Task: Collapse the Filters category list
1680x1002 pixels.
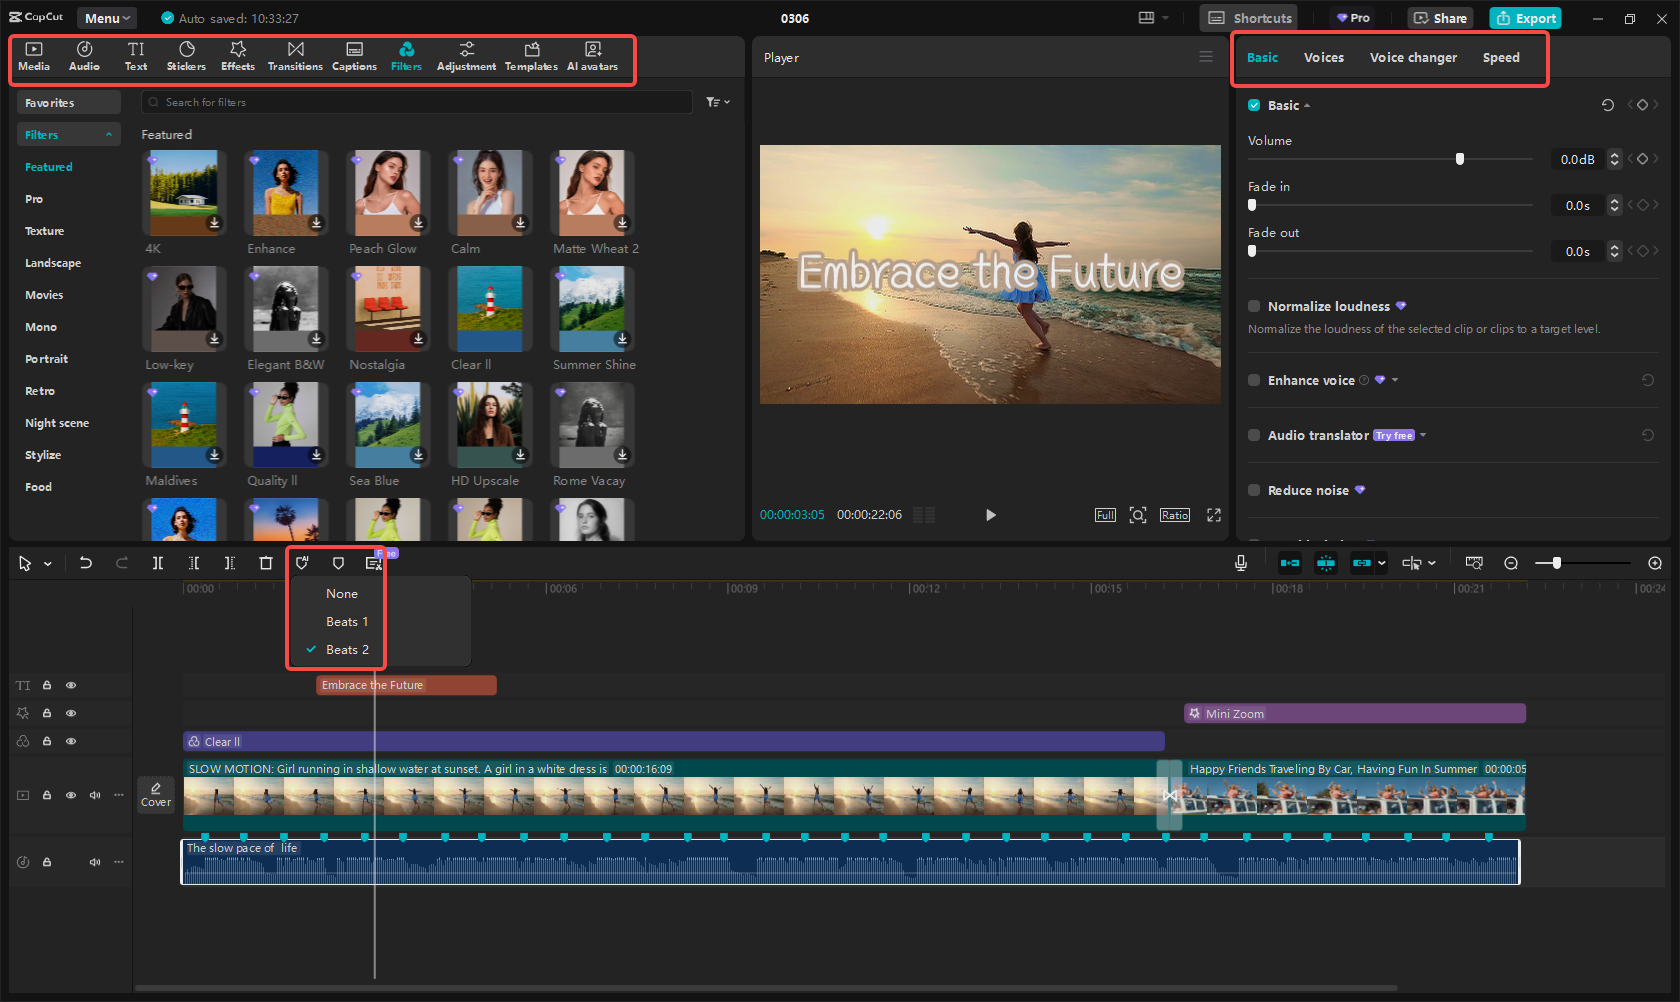Action: [108, 135]
